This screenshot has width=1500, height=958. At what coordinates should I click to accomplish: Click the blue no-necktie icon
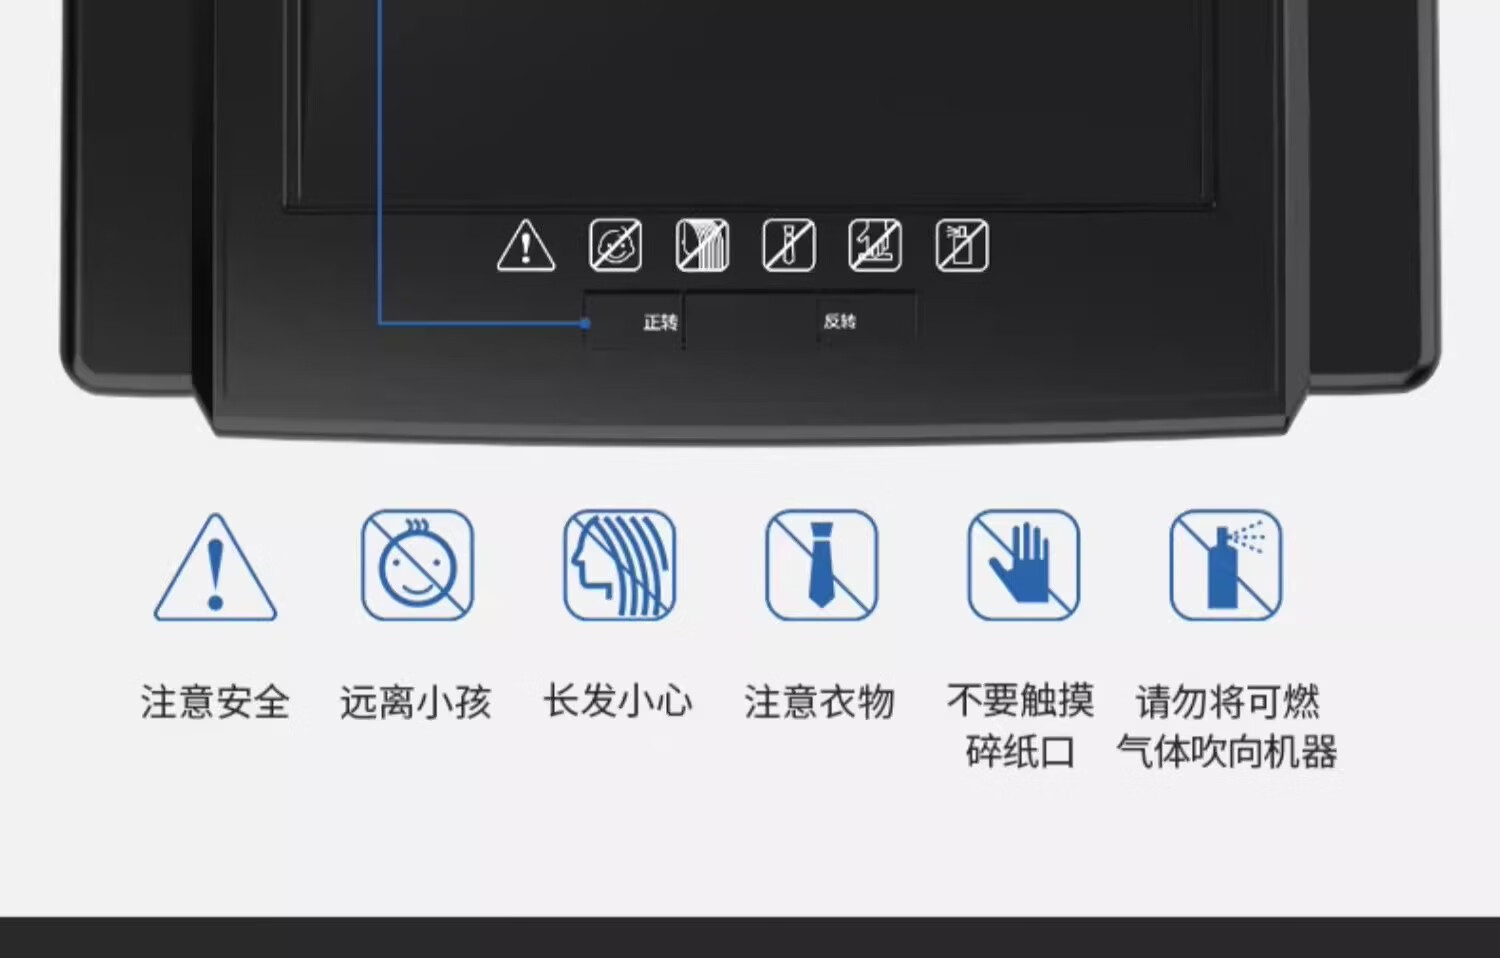pyautogui.click(x=822, y=565)
